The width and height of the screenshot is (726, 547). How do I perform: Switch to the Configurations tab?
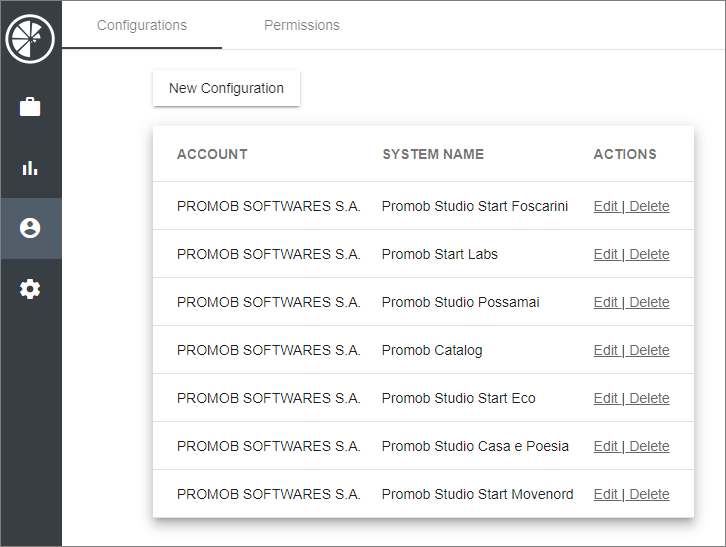pyautogui.click(x=142, y=25)
